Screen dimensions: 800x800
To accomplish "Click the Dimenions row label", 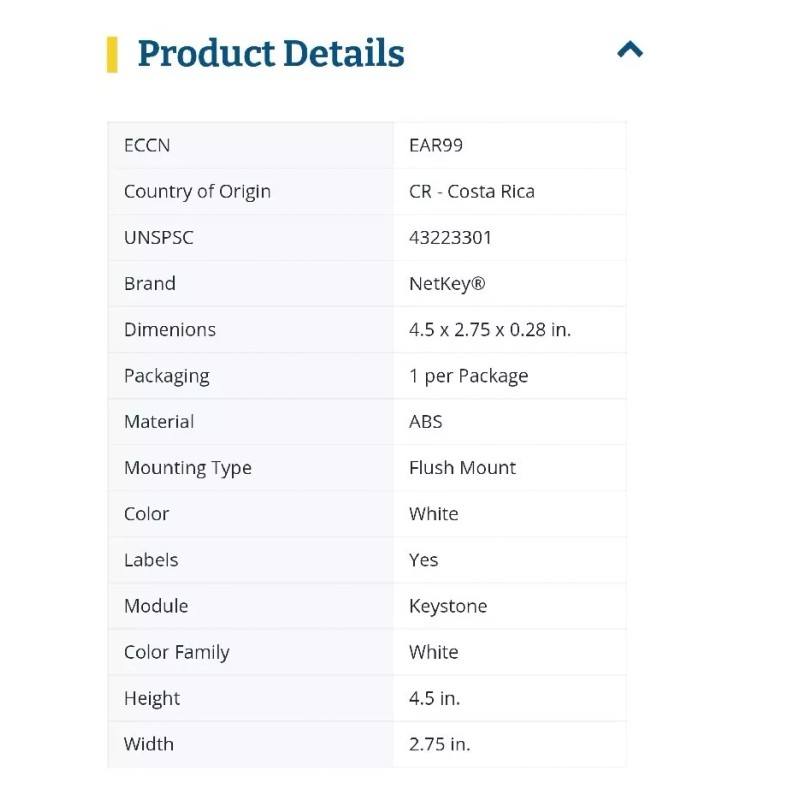I will coord(170,329).
